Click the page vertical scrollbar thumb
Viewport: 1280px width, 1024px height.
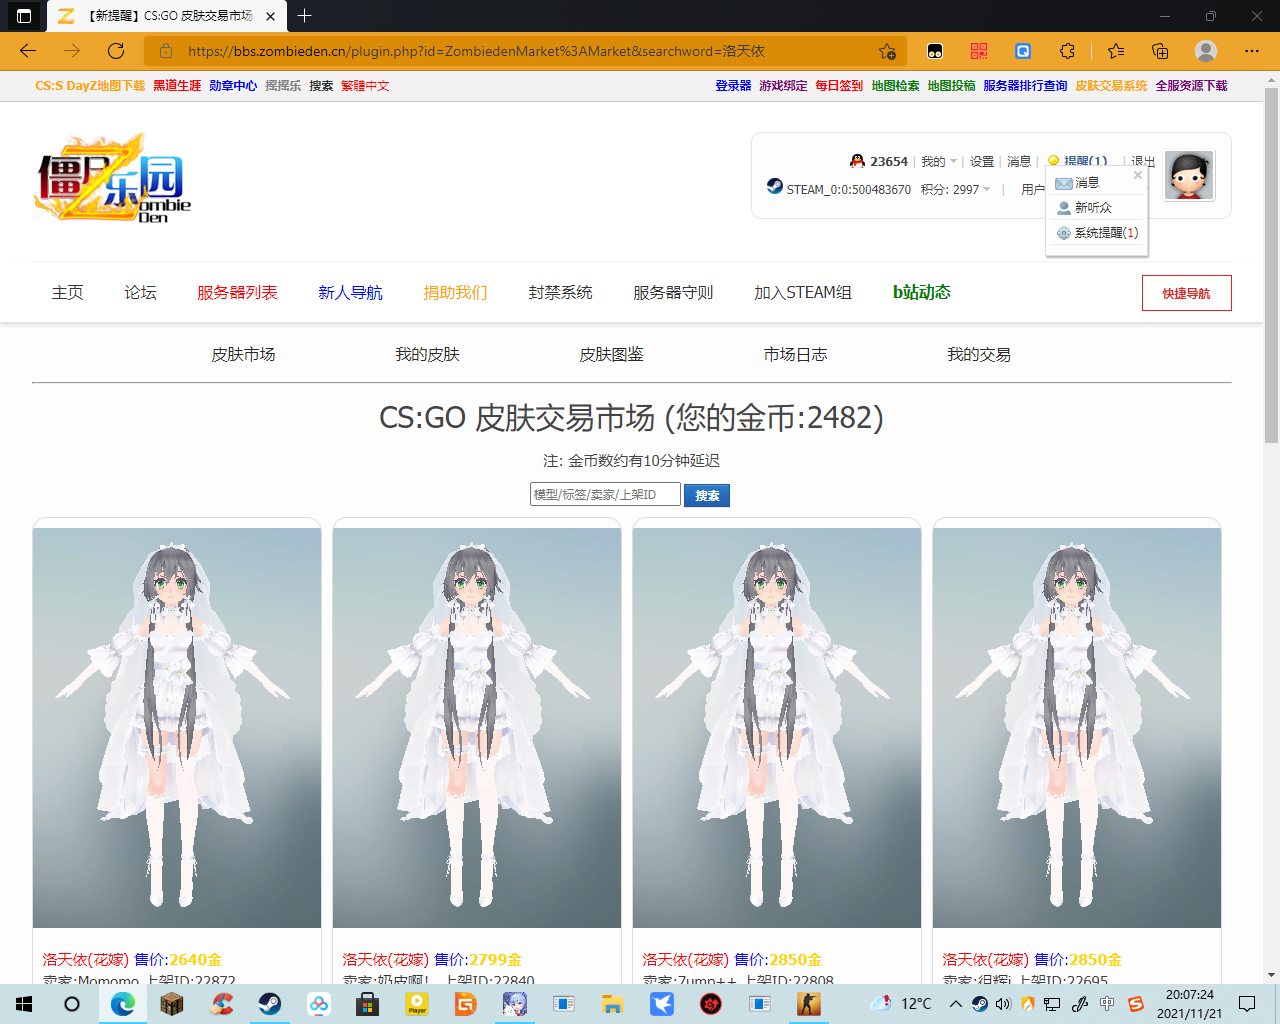1271,265
